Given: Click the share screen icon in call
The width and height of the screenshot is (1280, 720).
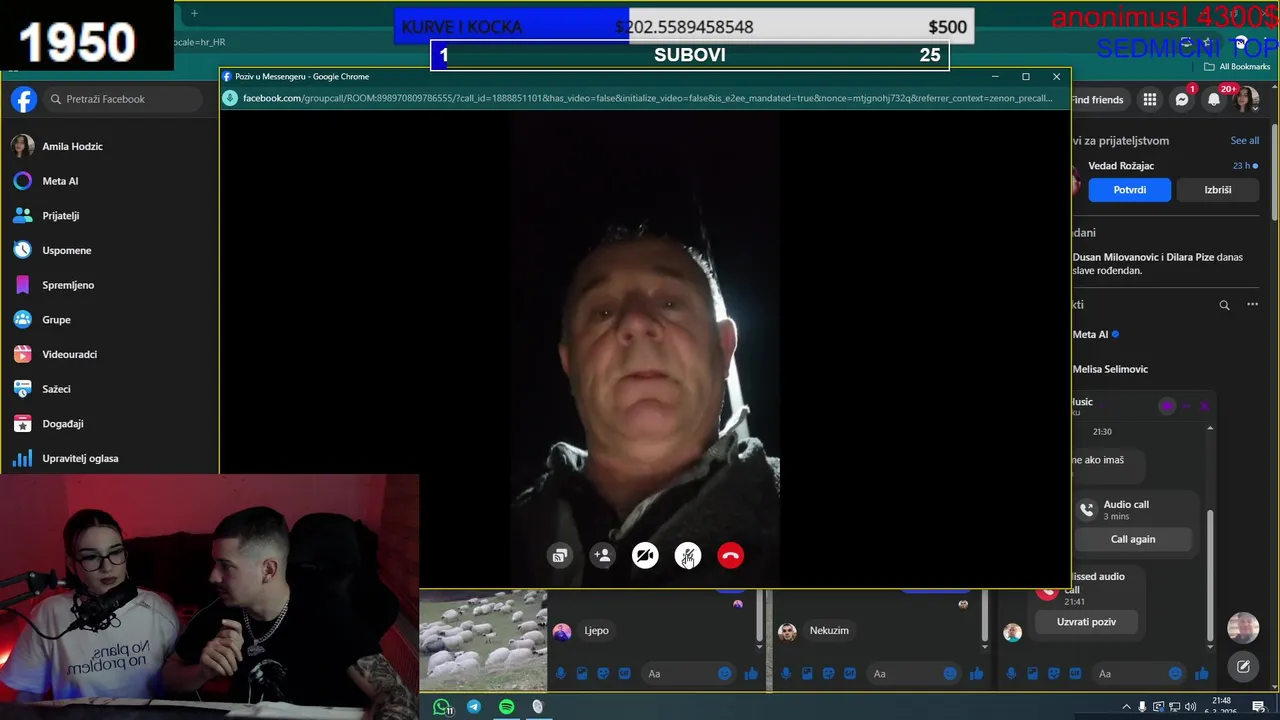Looking at the screenshot, I should (560, 556).
